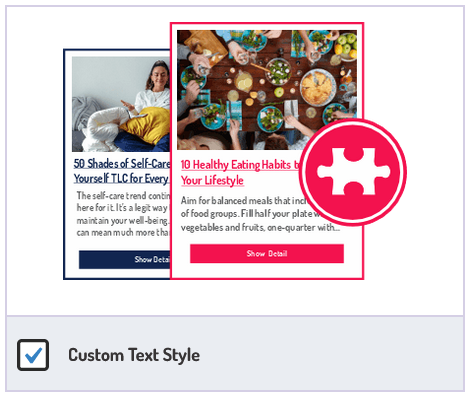Click the 'maintain your well-being' text line
This screenshot has width=469, height=397.
[123, 221]
